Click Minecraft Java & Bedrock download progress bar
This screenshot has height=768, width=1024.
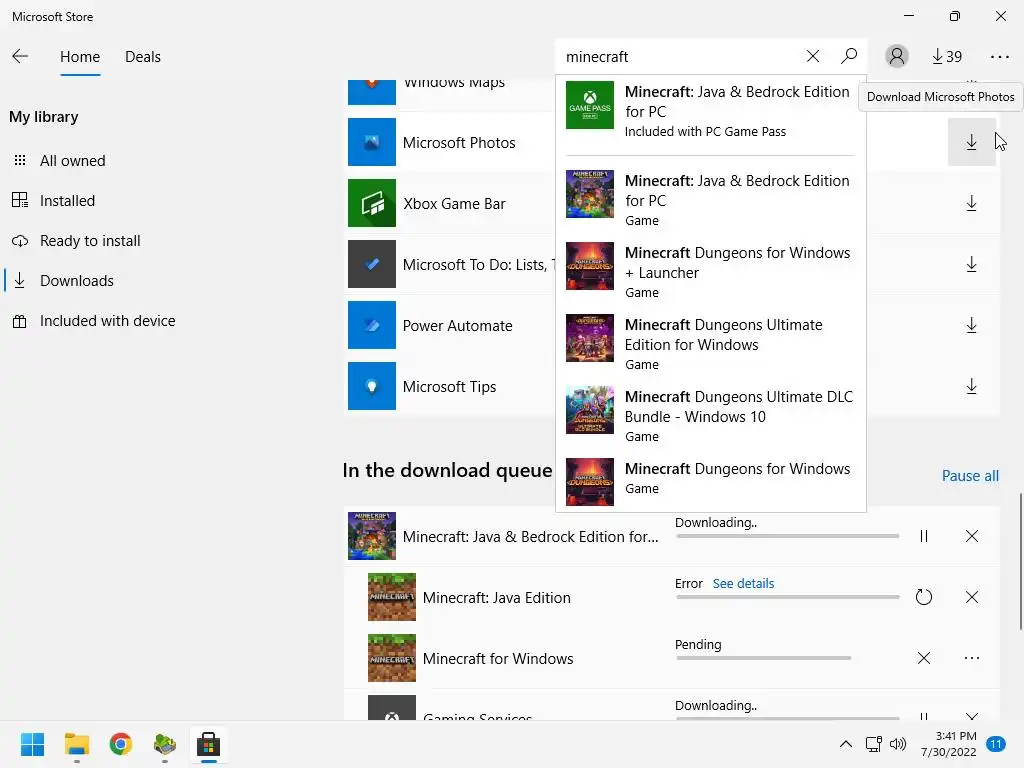point(788,536)
